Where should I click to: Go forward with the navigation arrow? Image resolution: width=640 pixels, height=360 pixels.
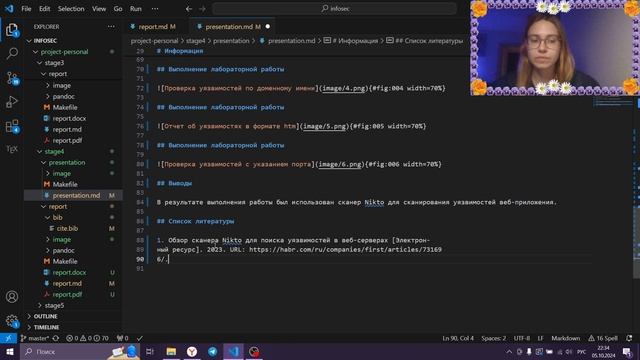tap(202, 9)
